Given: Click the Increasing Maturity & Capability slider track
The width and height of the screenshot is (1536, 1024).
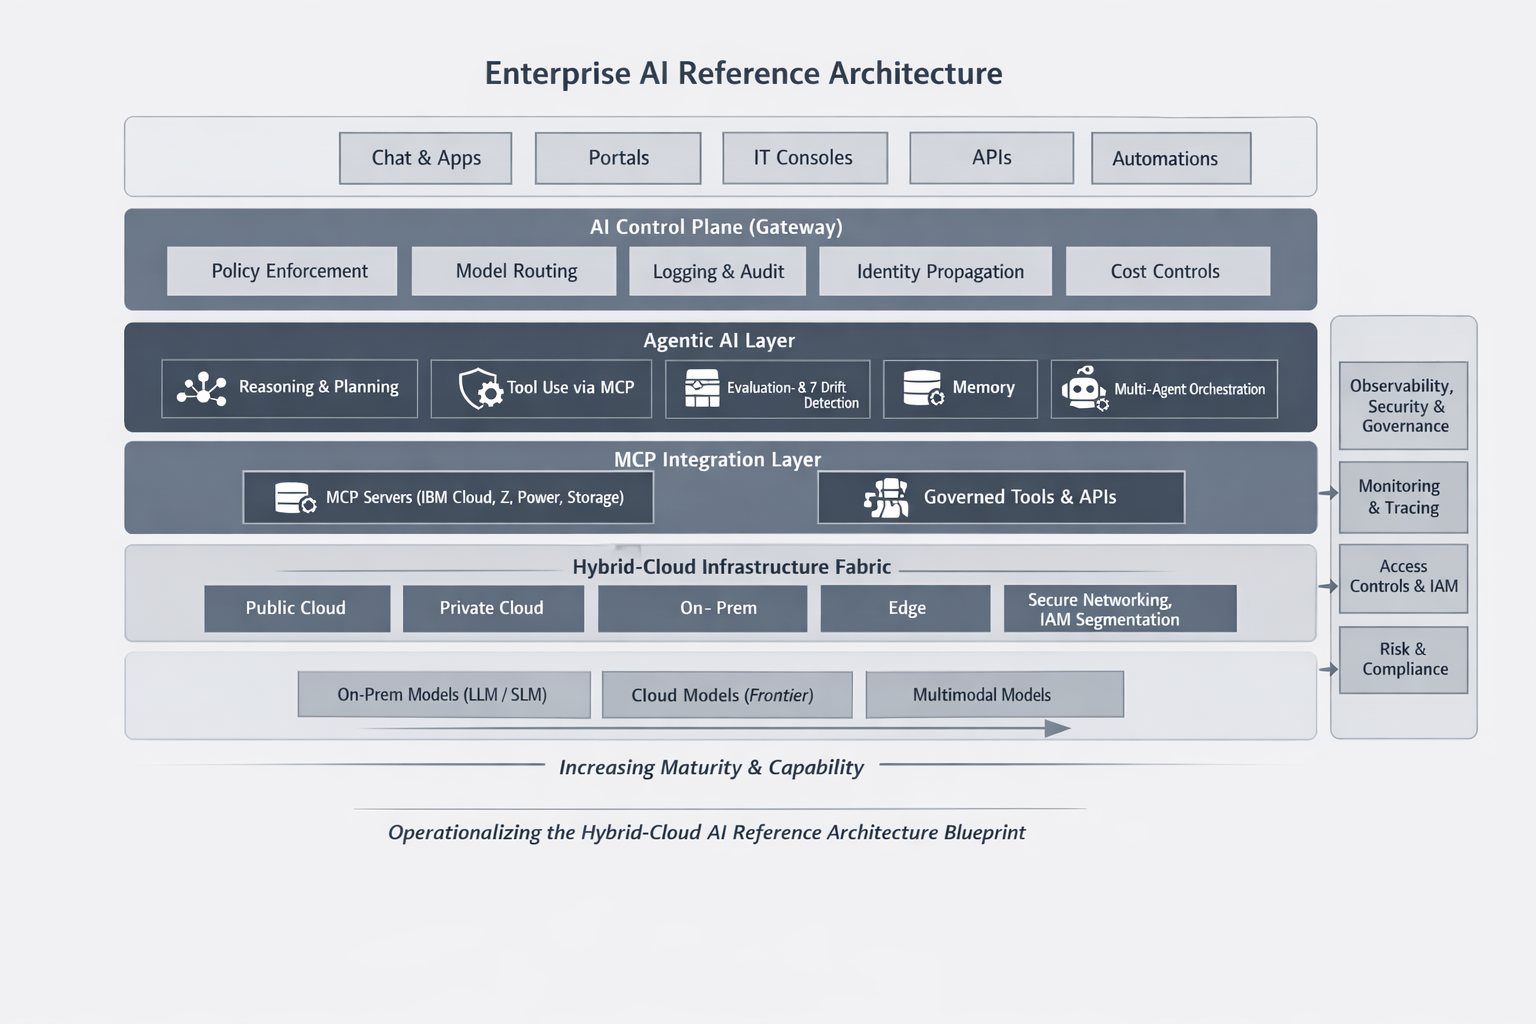Looking at the screenshot, I should [x=711, y=768].
